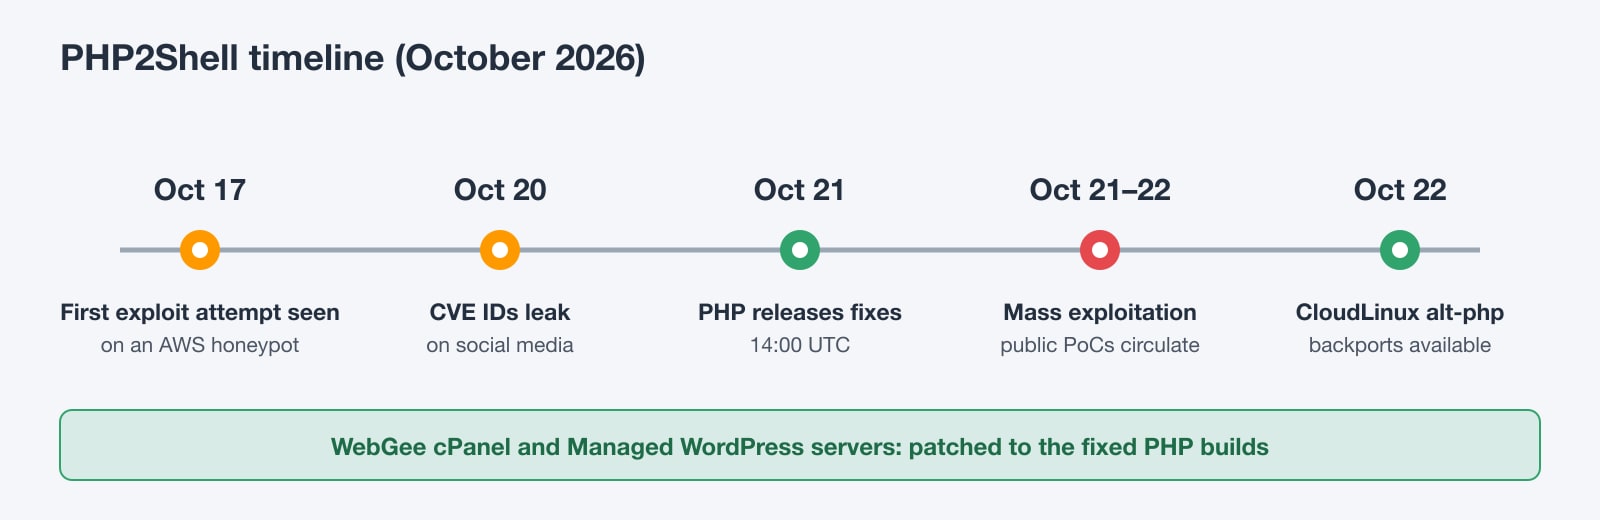Select the 'PHP2Shell timeline (October 2026)' heading
Viewport: 1600px width, 520px height.
click(x=353, y=58)
